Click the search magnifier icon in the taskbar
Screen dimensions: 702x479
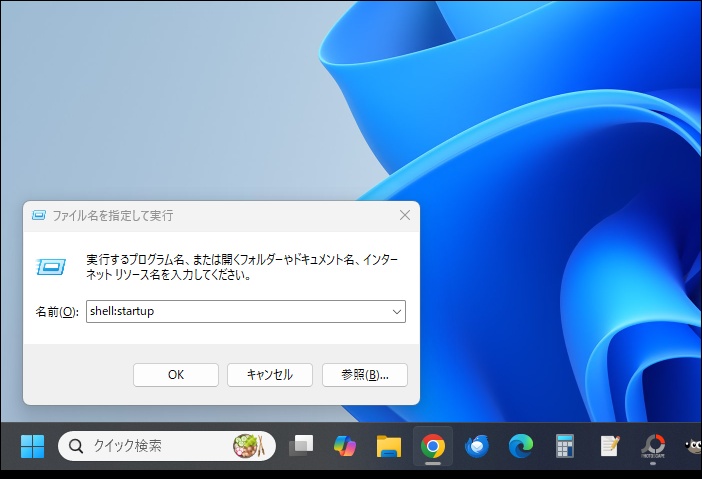pyautogui.click(x=76, y=446)
